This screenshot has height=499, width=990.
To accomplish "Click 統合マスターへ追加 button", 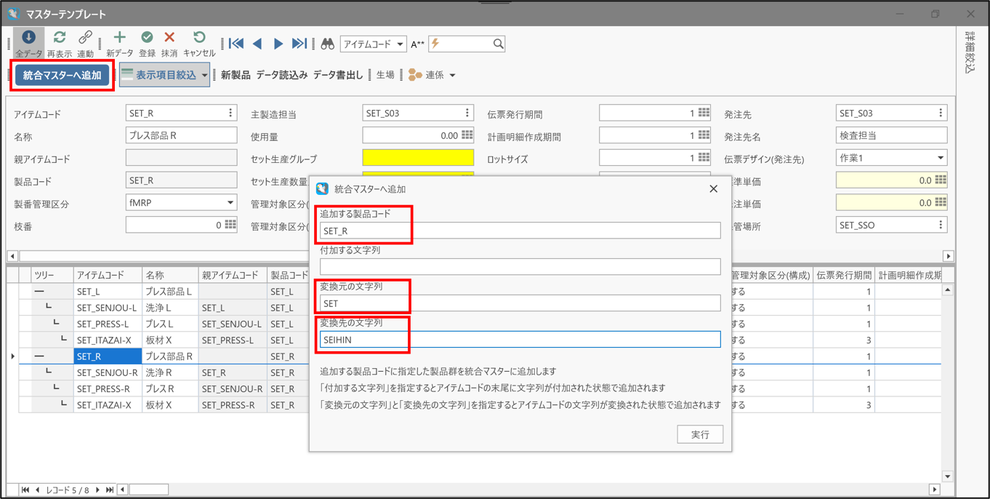I will [x=62, y=75].
